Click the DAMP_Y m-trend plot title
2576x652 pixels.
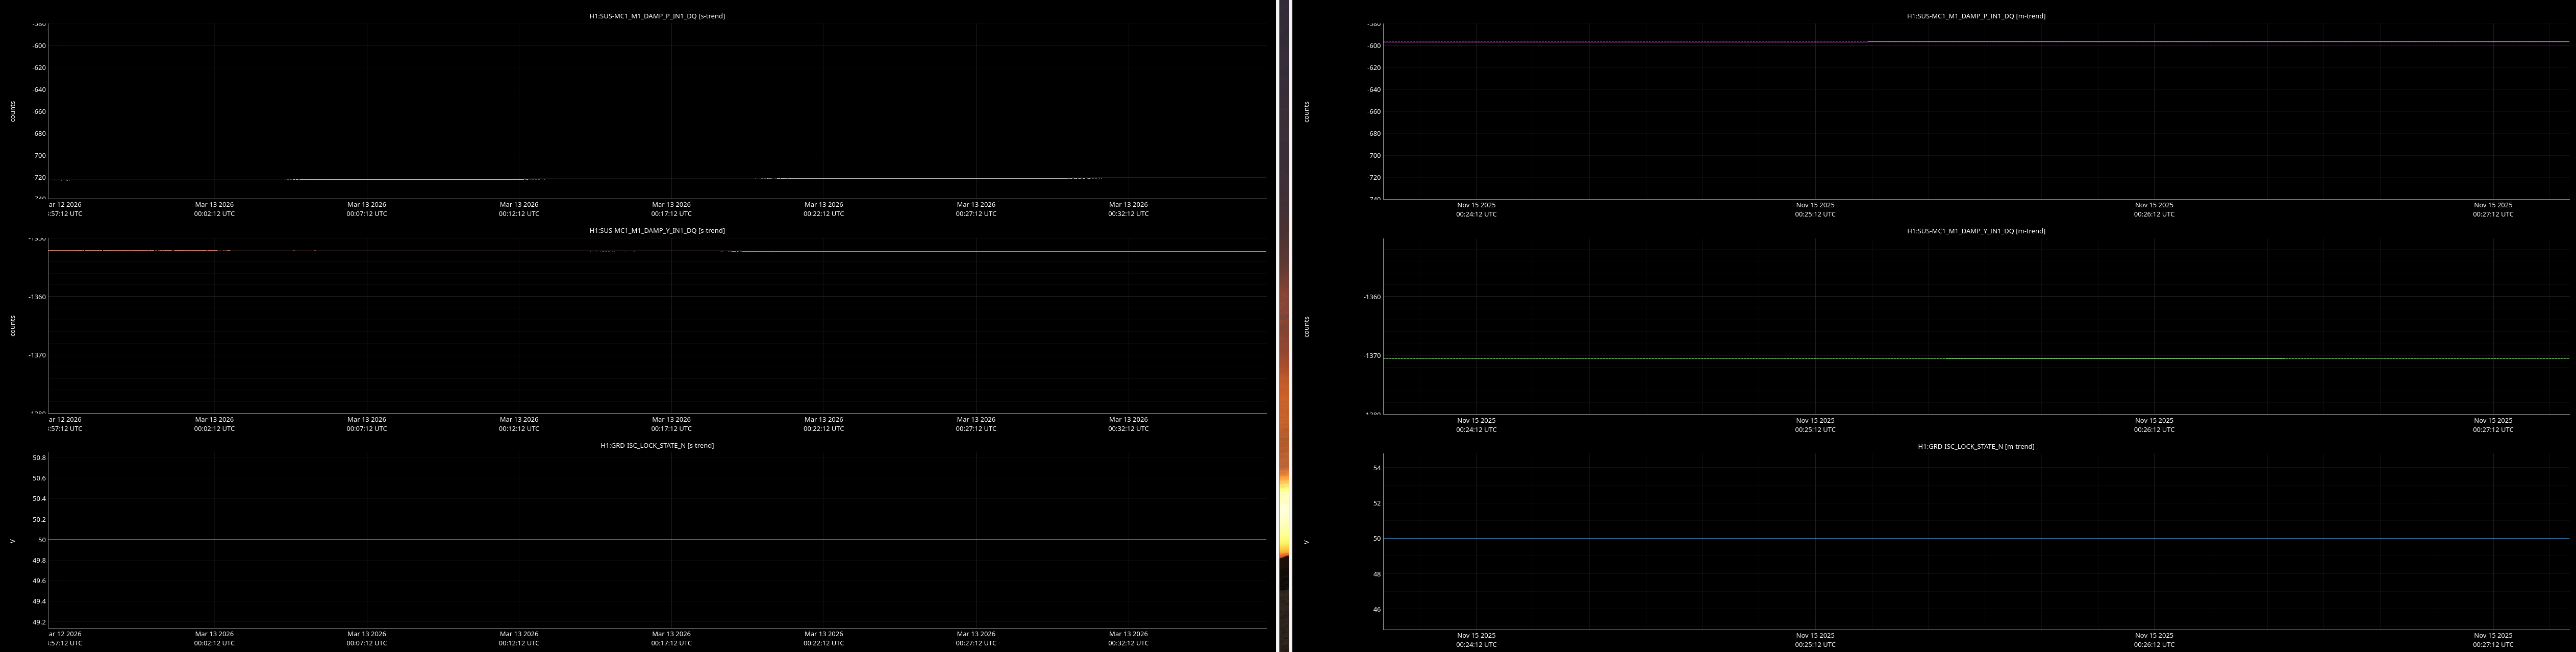point(1975,231)
